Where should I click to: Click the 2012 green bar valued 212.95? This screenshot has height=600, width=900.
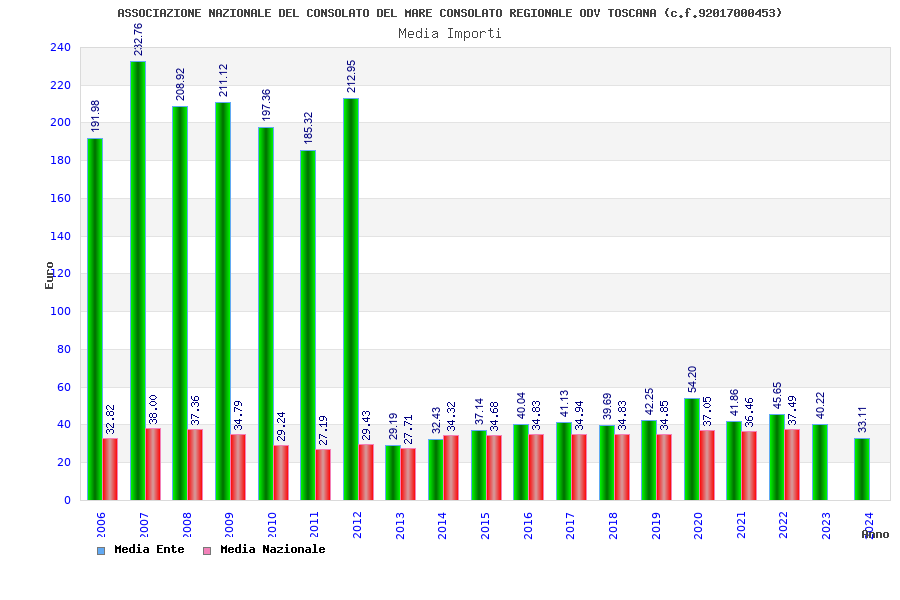click(351, 299)
